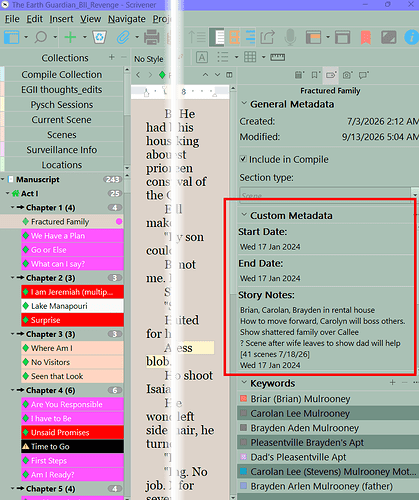
Task: Click the pink label dot on Fractured Family
Action: point(119,221)
